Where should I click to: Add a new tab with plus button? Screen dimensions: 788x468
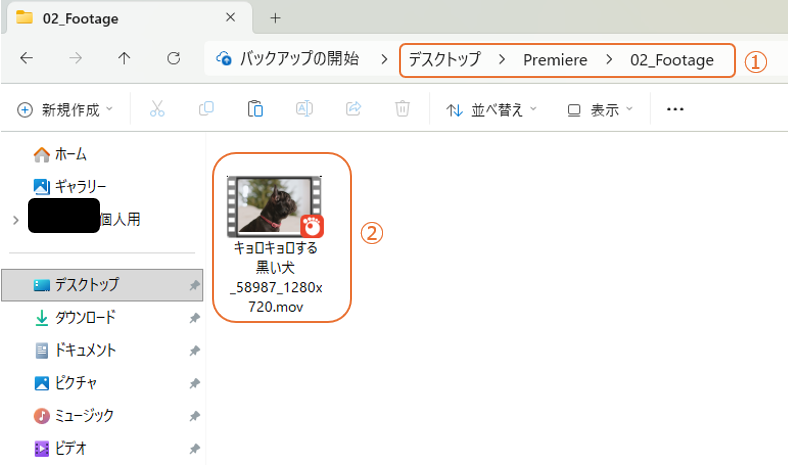click(x=275, y=18)
